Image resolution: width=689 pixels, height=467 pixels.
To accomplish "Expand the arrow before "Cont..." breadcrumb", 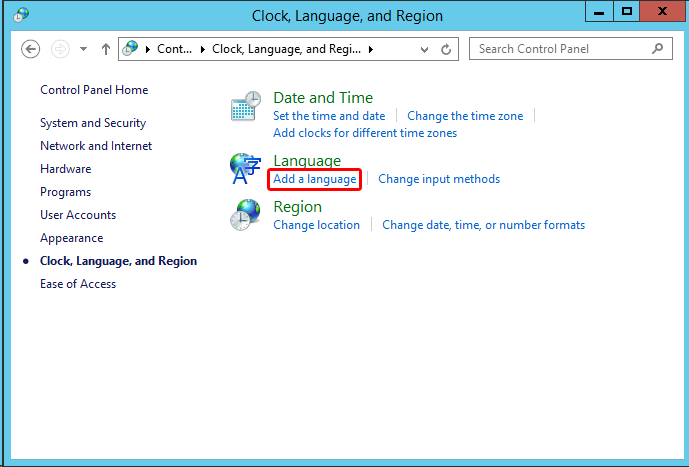I will 148,49.
